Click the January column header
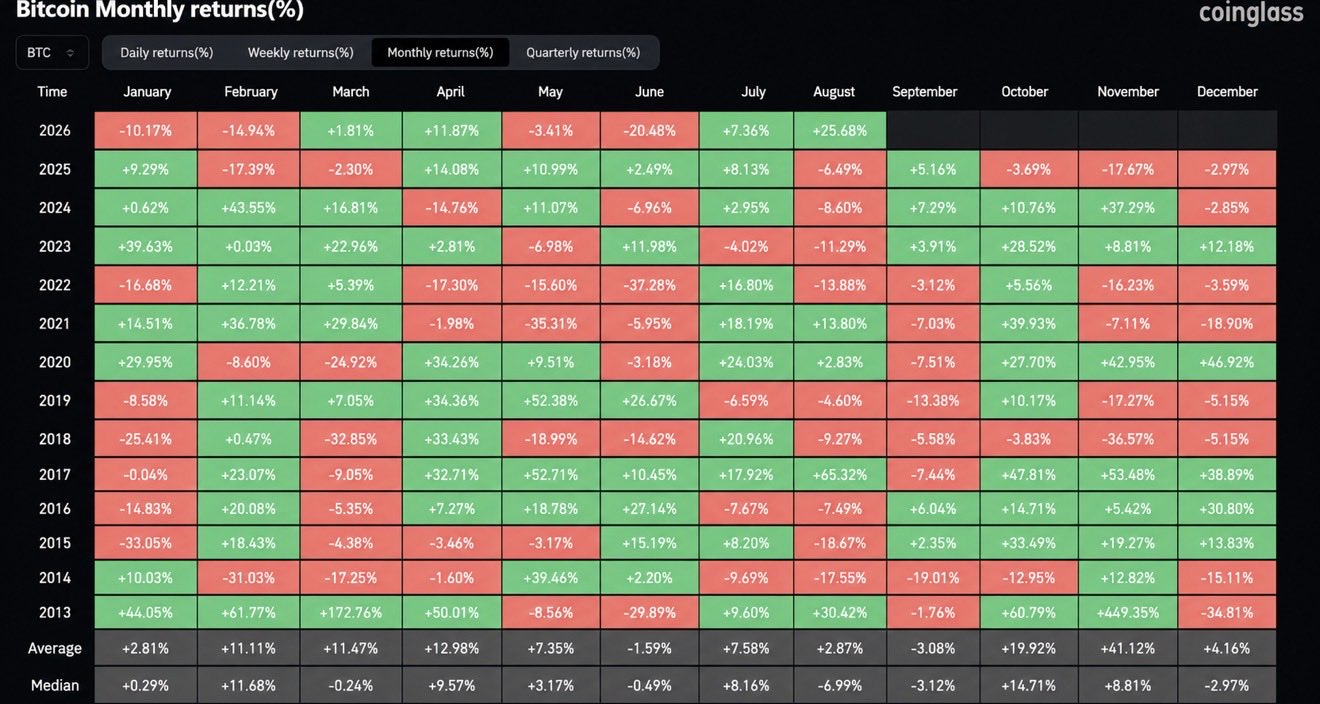 tap(147, 91)
